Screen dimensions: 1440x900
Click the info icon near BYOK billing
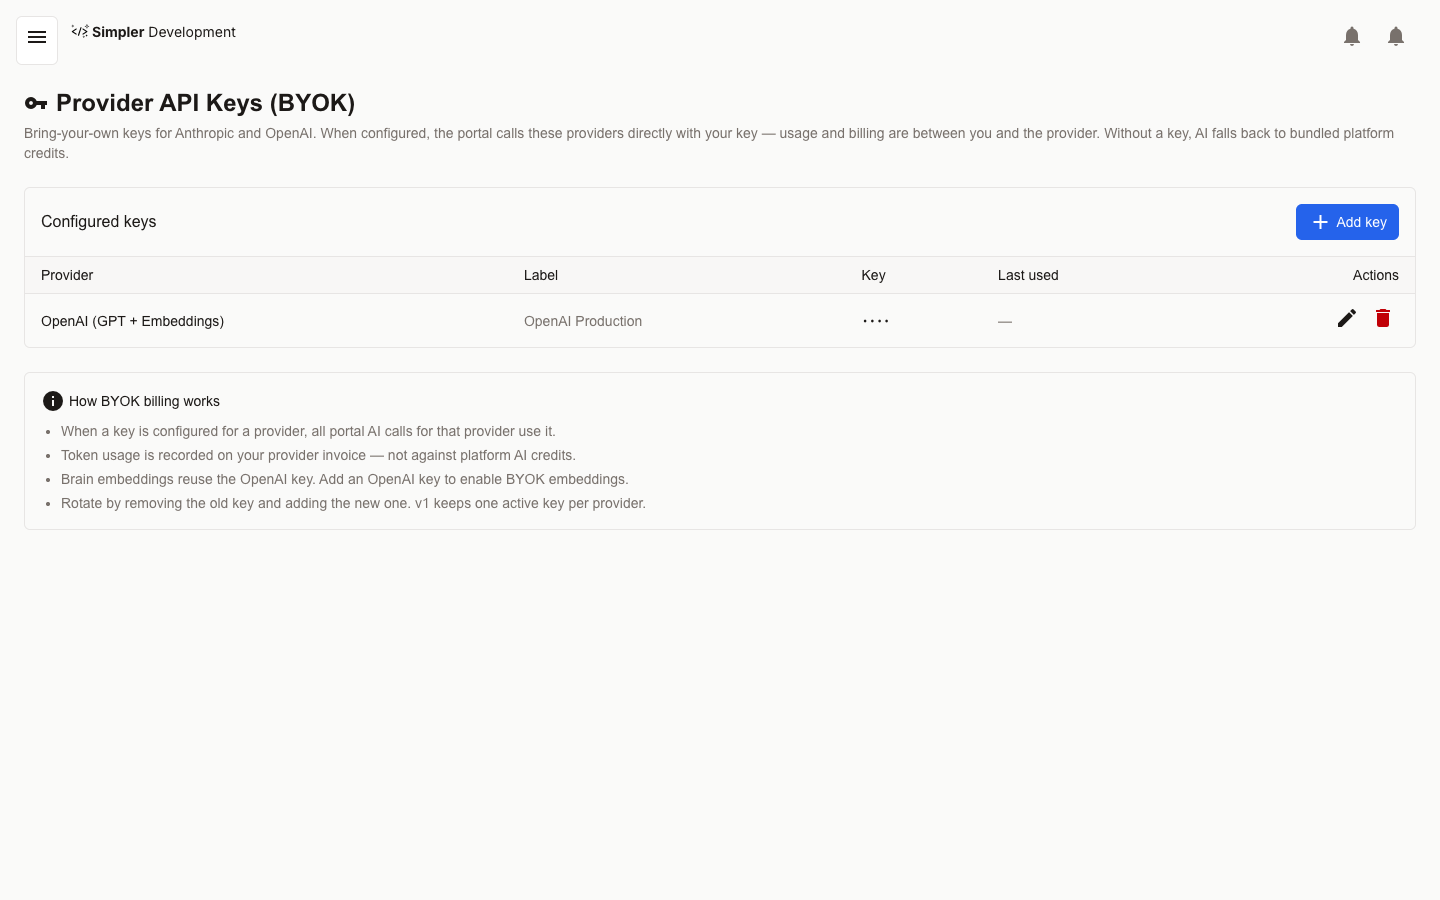pos(53,401)
